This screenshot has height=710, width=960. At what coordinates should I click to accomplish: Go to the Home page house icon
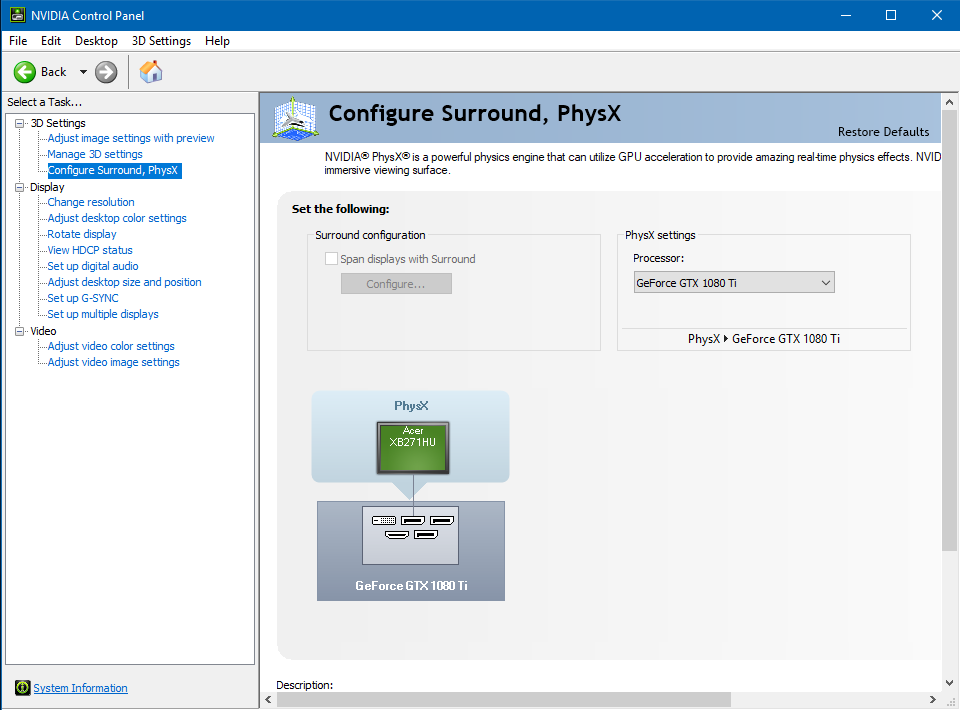[x=151, y=72]
